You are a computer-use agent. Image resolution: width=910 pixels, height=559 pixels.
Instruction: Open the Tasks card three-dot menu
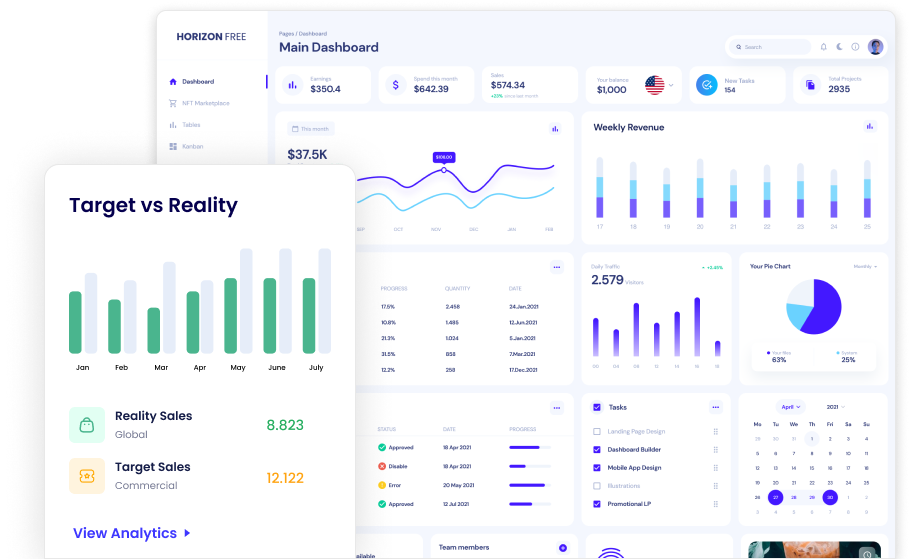point(716,407)
